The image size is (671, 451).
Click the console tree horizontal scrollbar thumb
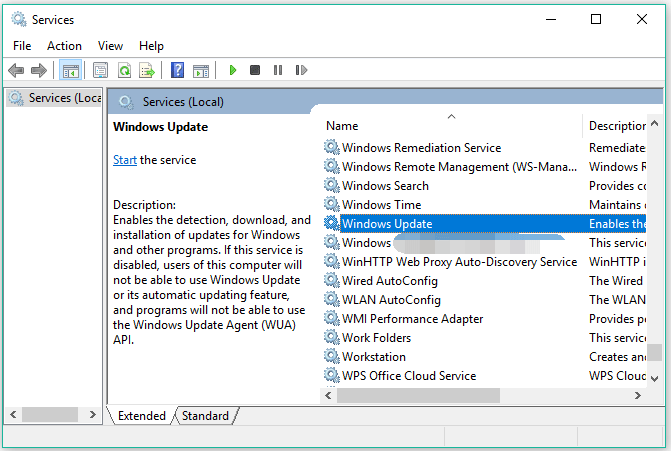coord(50,414)
